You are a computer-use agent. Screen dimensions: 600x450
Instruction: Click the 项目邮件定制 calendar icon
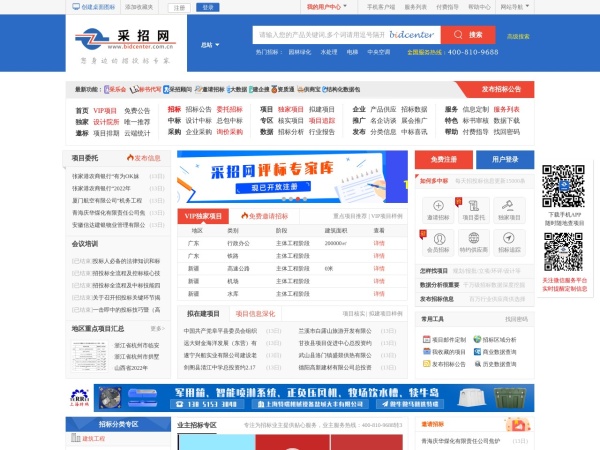pos(425,339)
